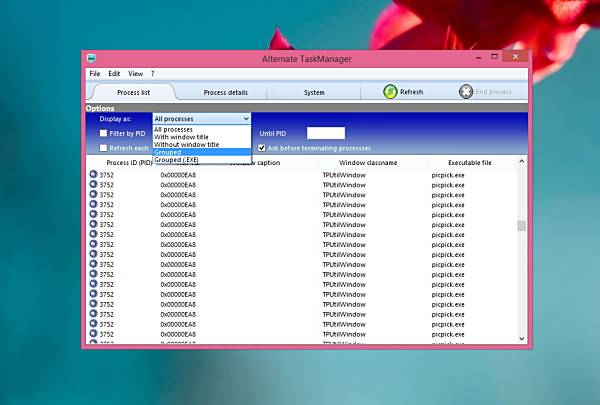600x405 pixels.
Task: Switch to the Process details tab
Action: point(225,92)
